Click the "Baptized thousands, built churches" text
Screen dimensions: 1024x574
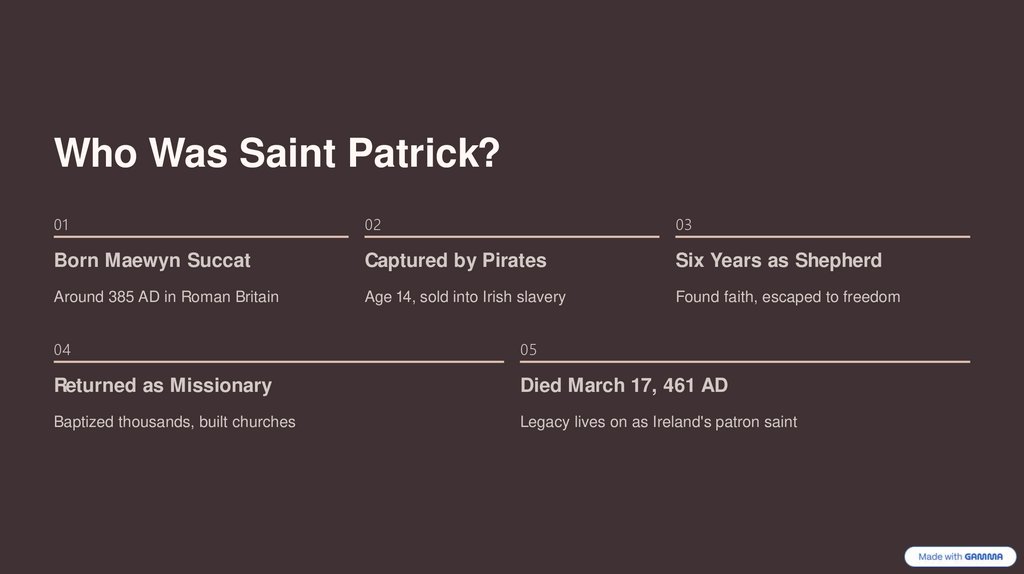pos(175,422)
